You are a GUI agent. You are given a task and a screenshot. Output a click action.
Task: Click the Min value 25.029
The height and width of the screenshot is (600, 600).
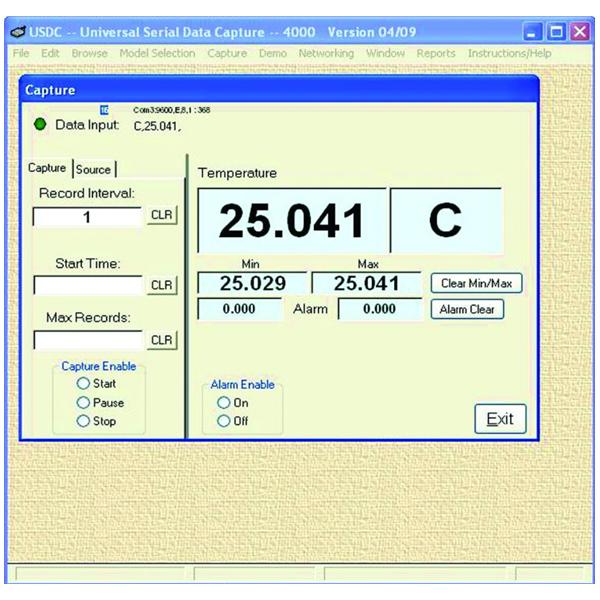(x=253, y=283)
